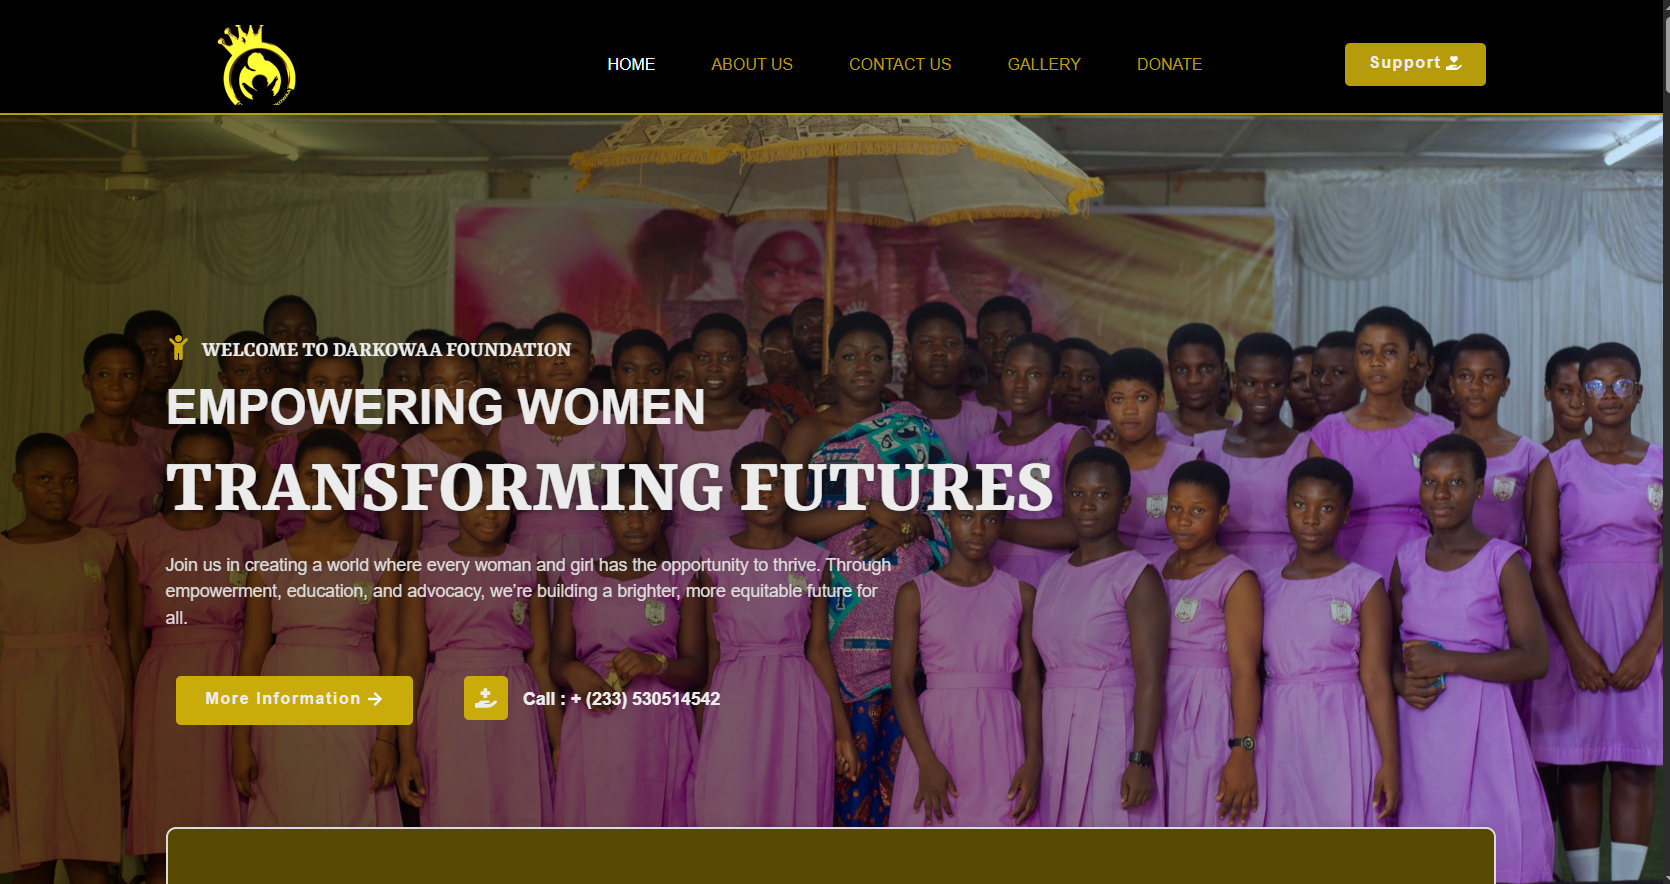Click the yellow Support button
The width and height of the screenshot is (1670, 884).
pos(1415,64)
